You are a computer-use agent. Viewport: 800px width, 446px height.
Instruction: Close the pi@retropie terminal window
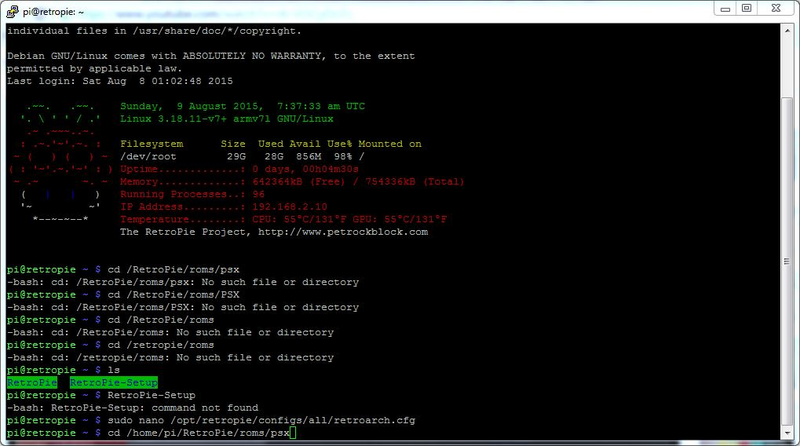(x=776, y=9)
